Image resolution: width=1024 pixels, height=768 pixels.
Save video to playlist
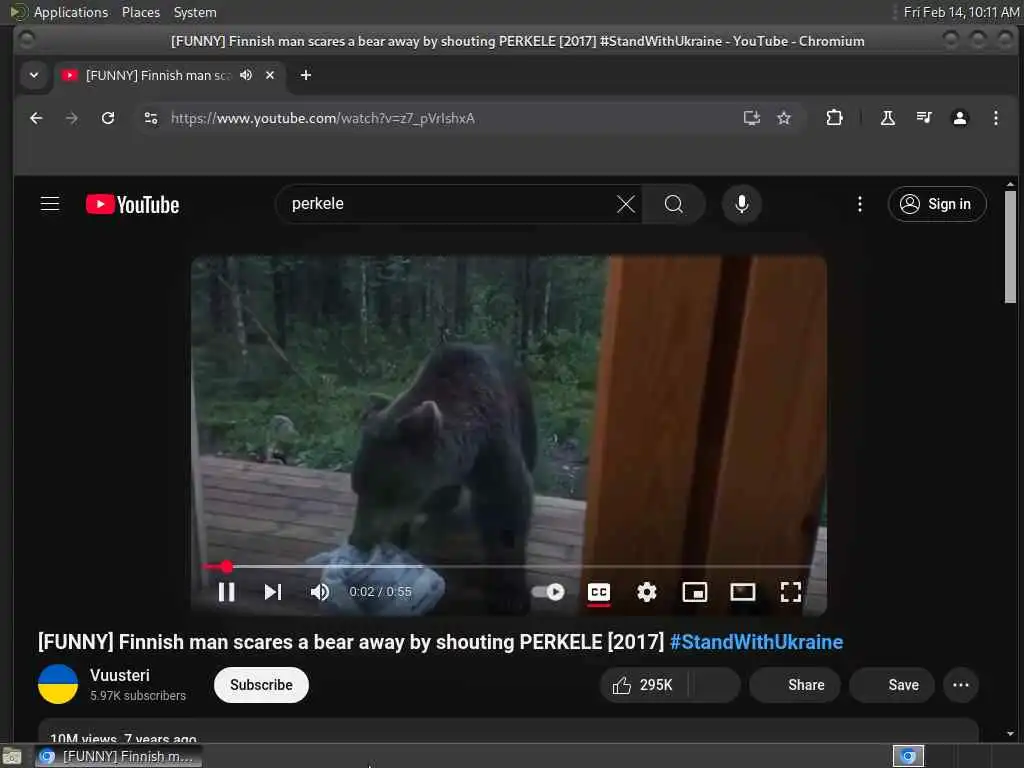[x=891, y=684]
